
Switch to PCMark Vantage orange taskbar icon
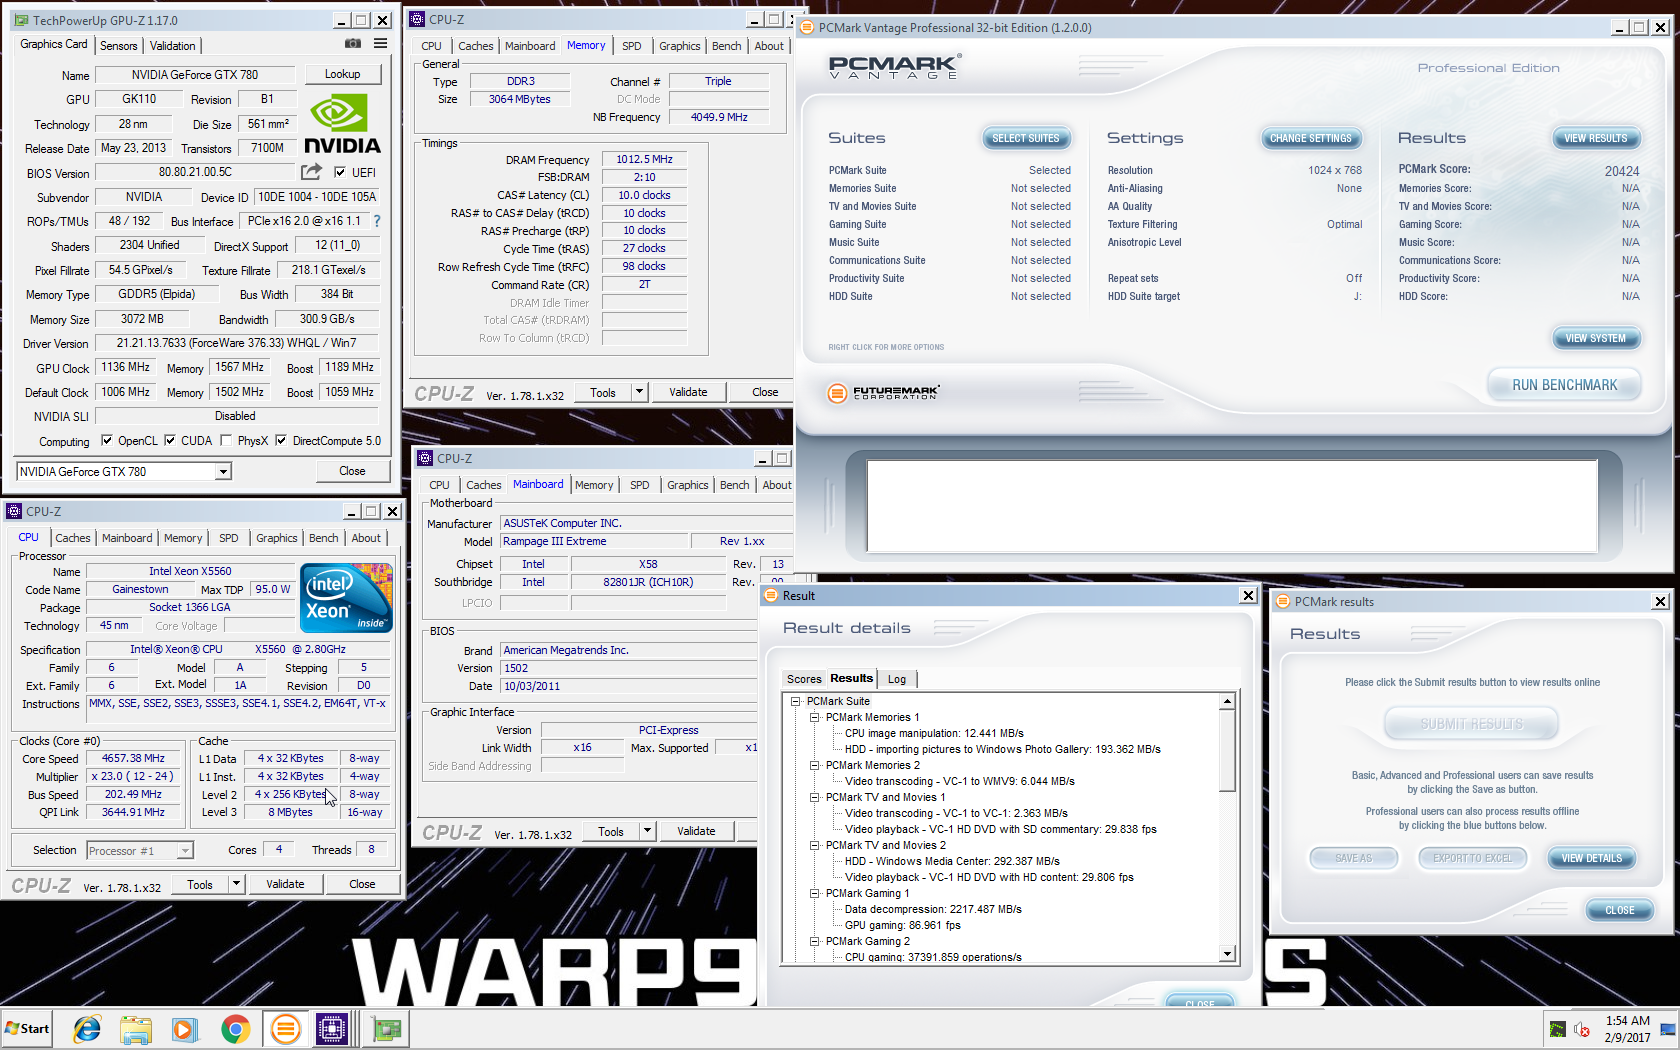point(285,1028)
